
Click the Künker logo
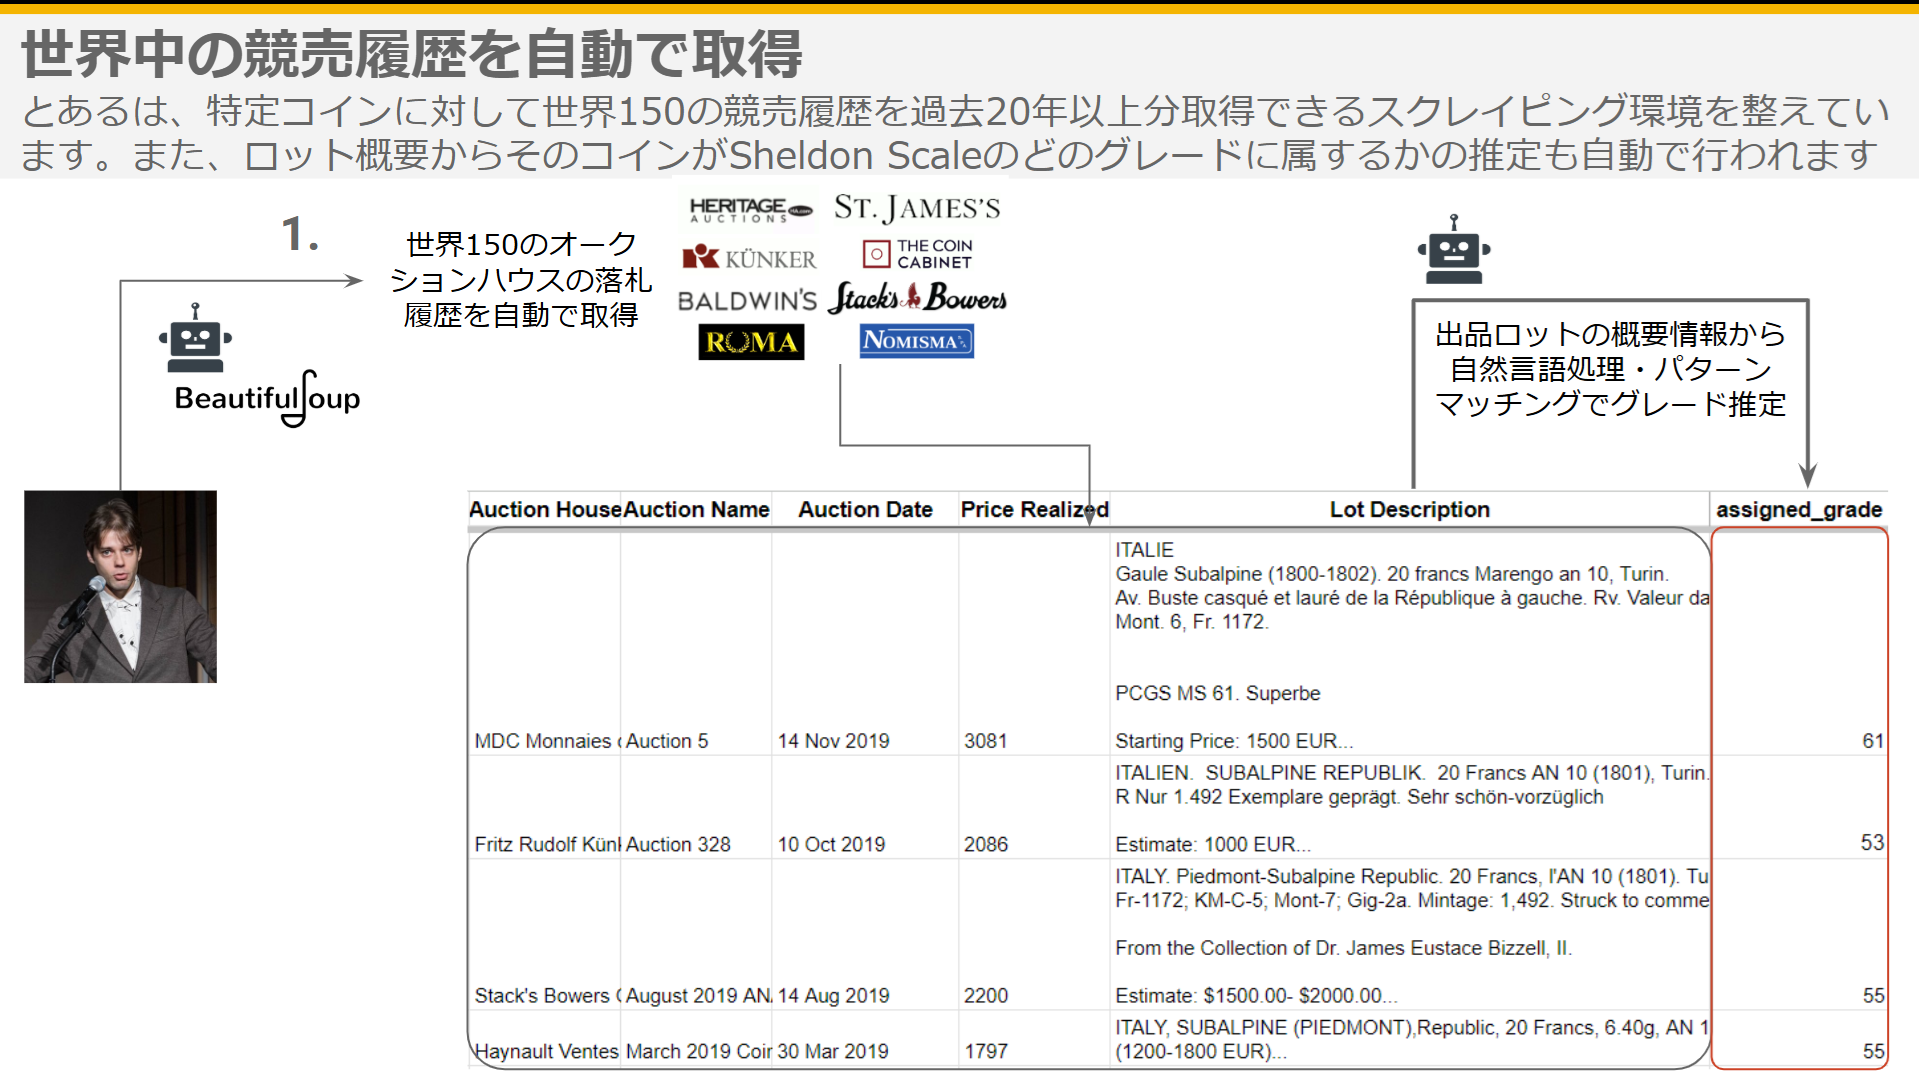click(749, 259)
